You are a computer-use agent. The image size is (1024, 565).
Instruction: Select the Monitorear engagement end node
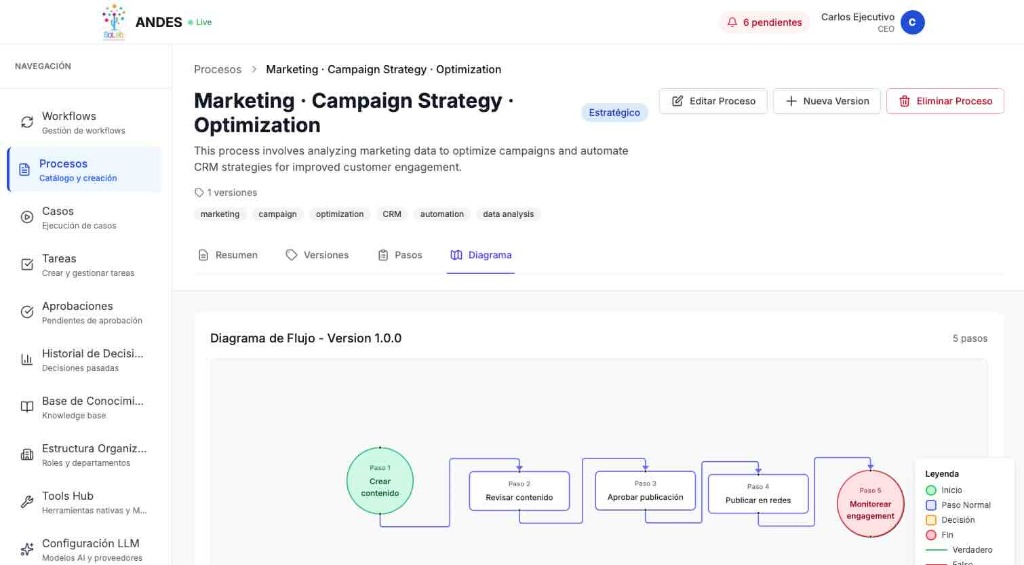click(x=870, y=503)
